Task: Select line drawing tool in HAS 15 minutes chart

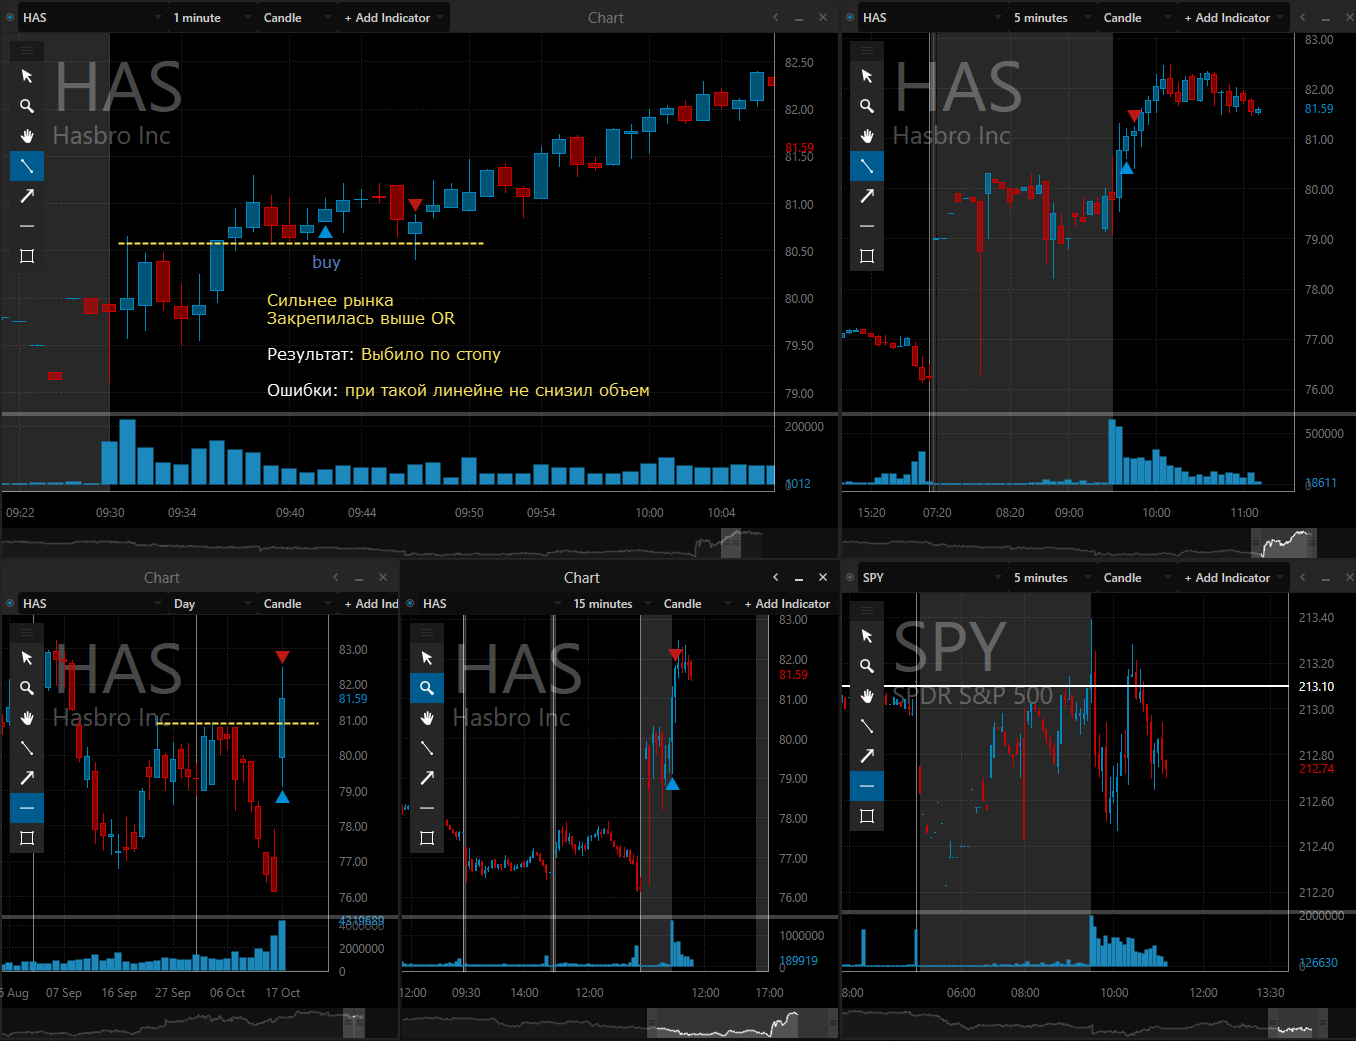Action: (427, 748)
